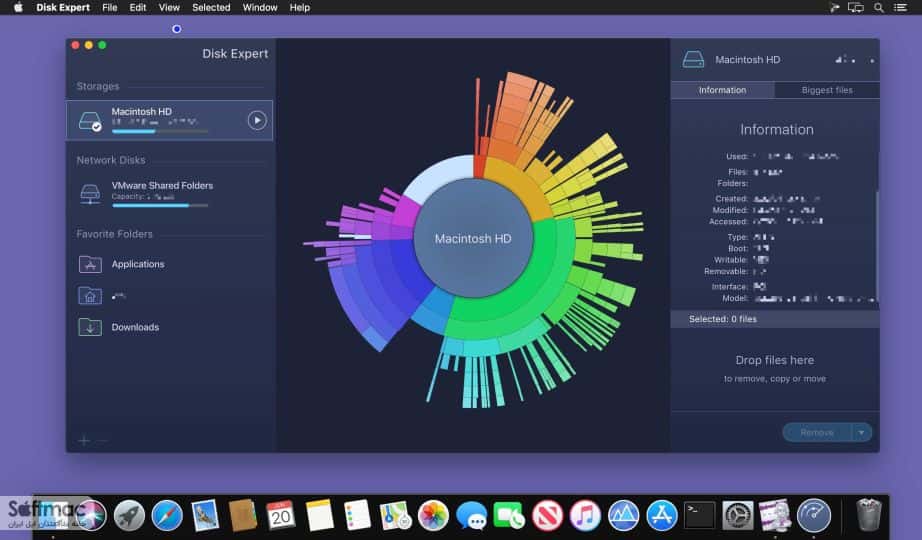Select the Macintosh HD drive icon in Storages
The image size is (922, 540).
pos(90,121)
